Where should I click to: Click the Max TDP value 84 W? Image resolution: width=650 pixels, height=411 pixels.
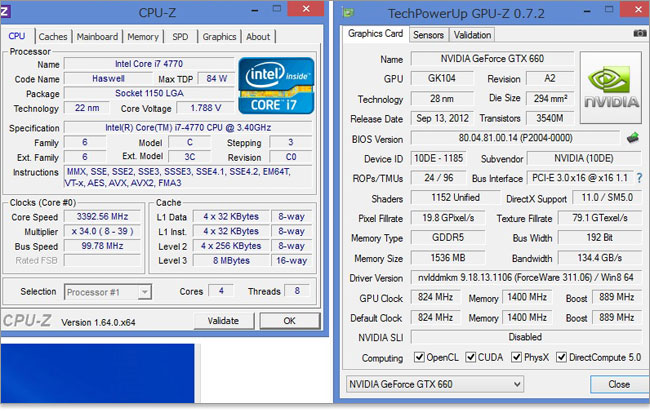tap(216, 78)
